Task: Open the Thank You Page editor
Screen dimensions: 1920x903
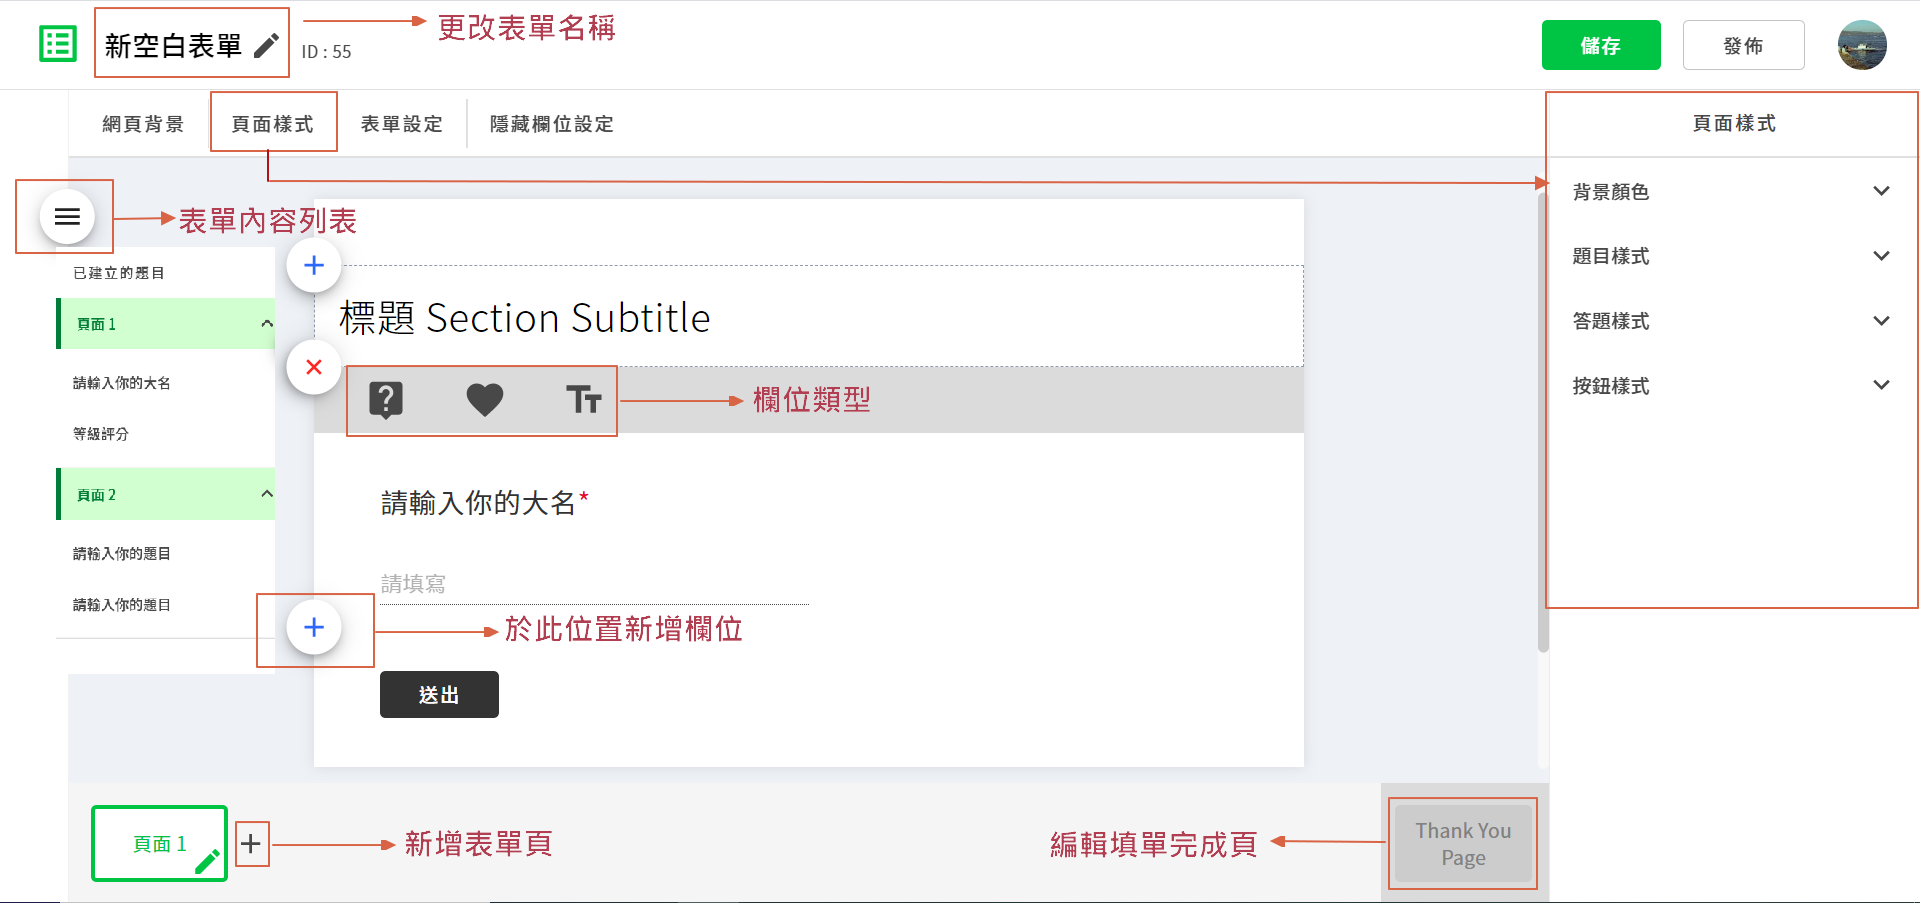Action: pos(1462,844)
